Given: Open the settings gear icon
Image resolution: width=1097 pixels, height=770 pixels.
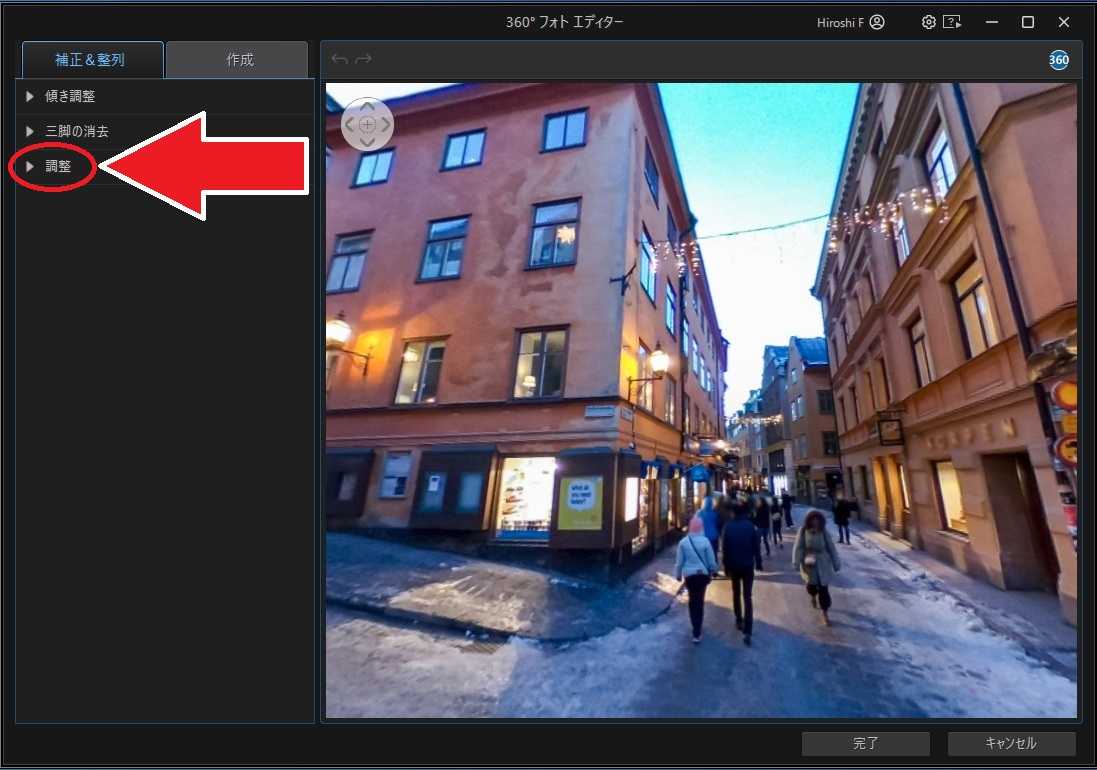Looking at the screenshot, I should pyautogui.click(x=928, y=21).
